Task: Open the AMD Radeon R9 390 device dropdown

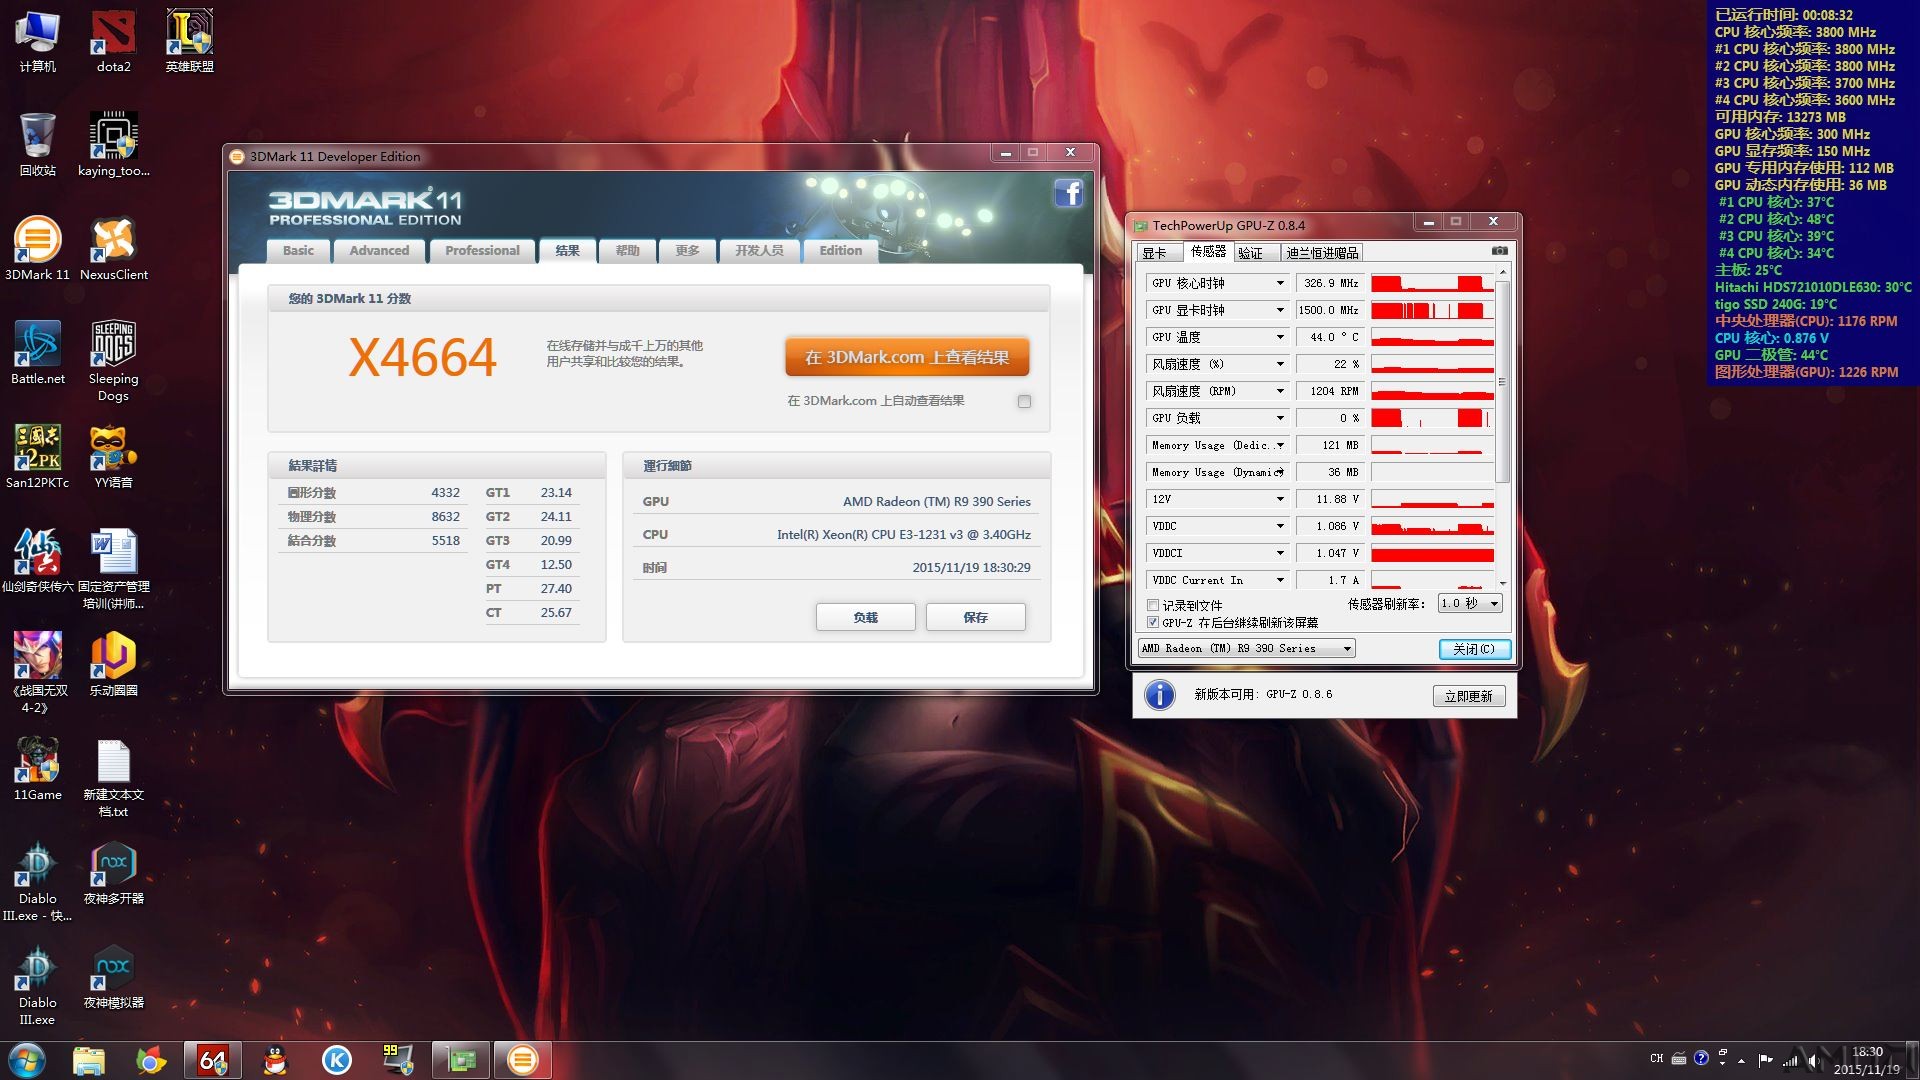Action: tap(1247, 648)
